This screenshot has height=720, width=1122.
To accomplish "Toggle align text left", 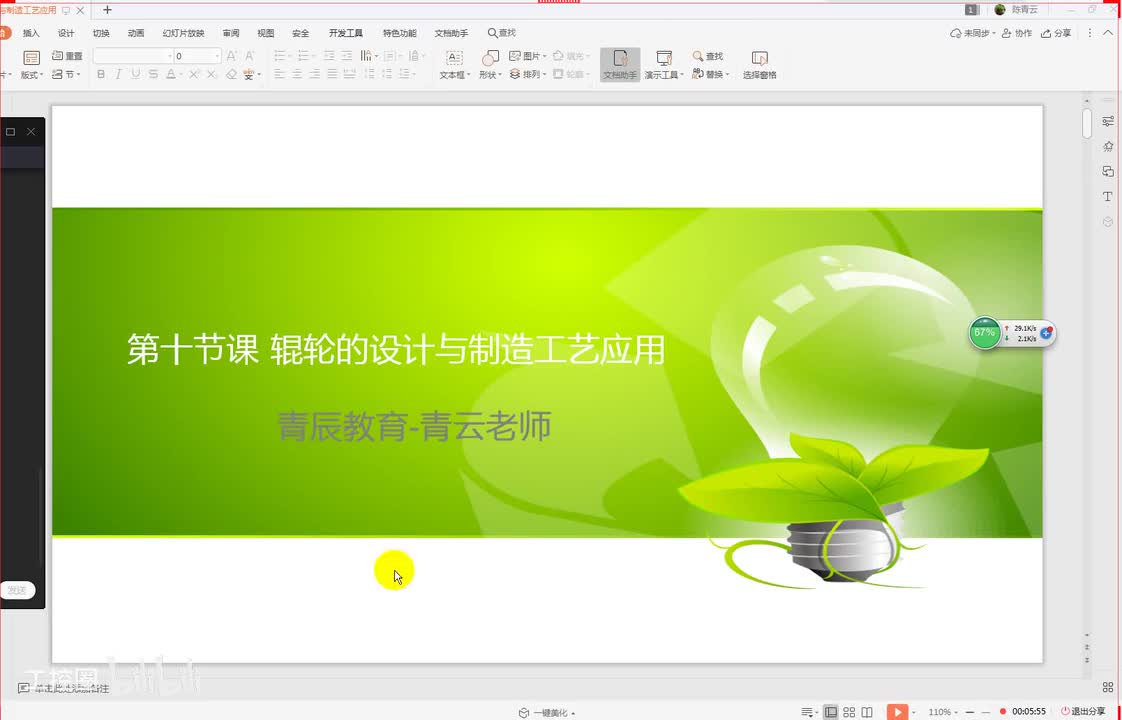I will [x=280, y=74].
